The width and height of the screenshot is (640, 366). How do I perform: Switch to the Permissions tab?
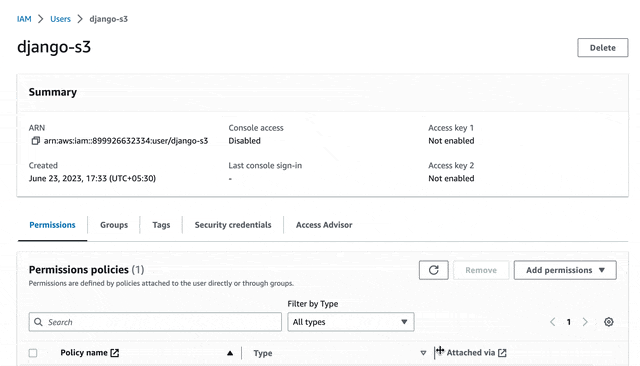click(x=52, y=225)
